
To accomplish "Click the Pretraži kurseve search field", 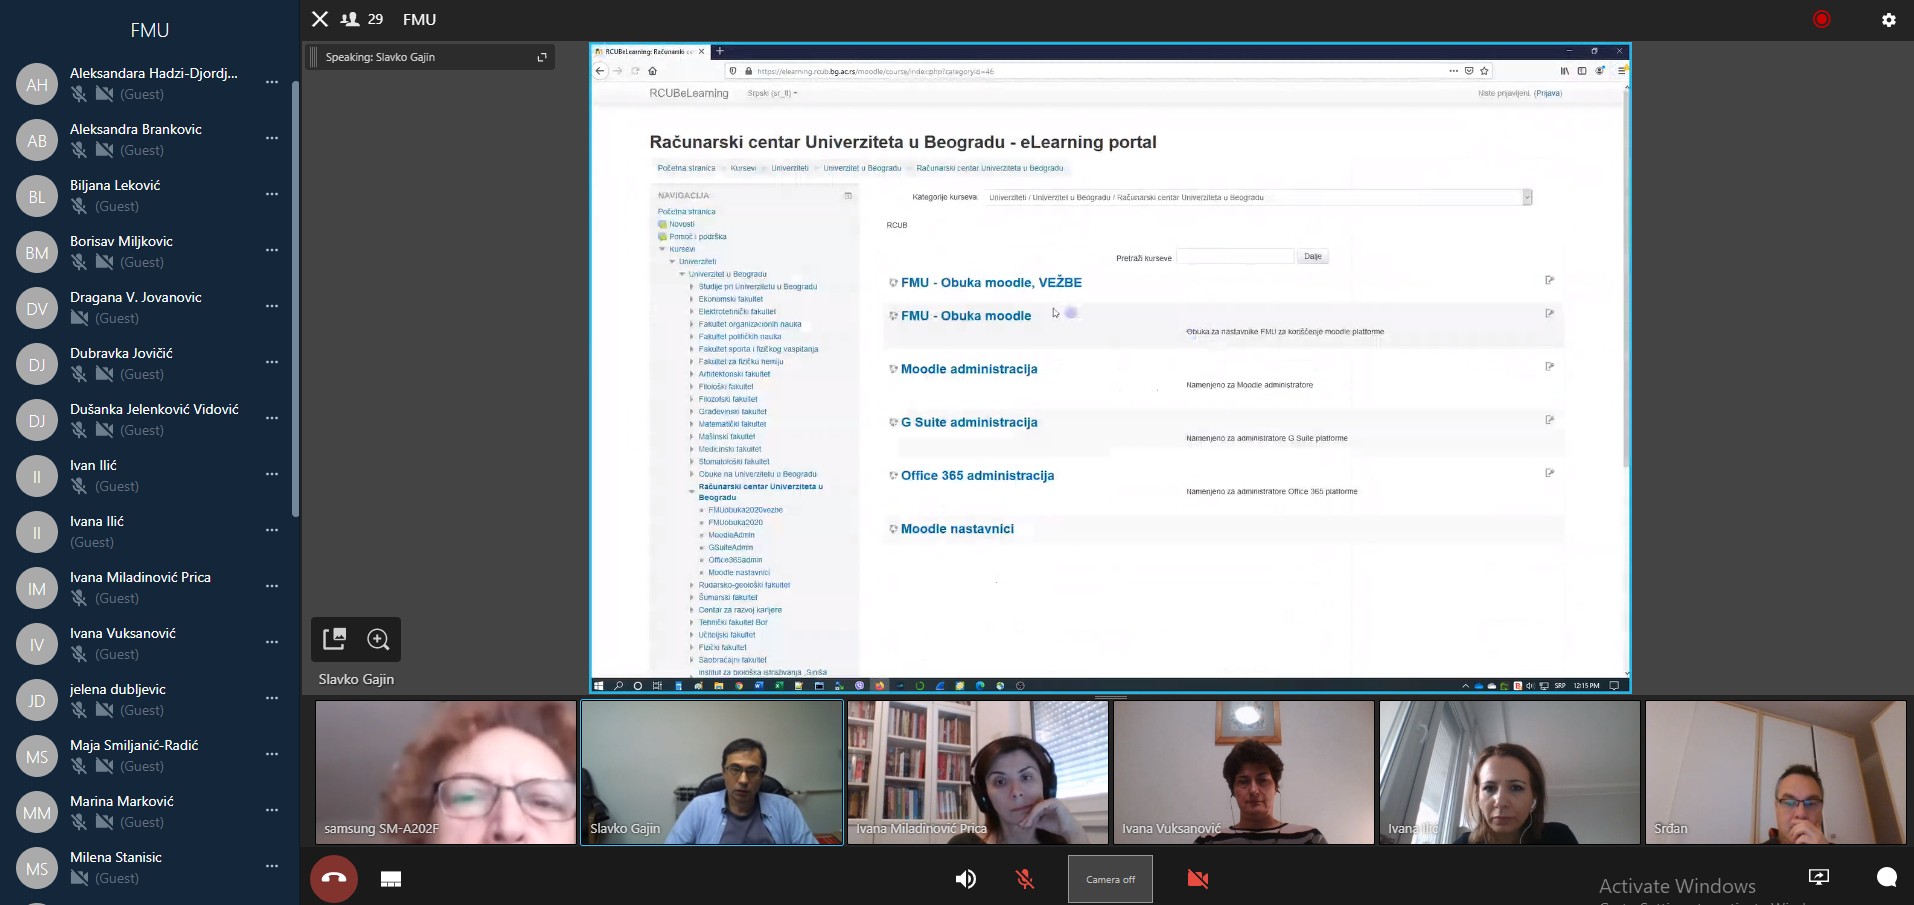I will (1235, 257).
